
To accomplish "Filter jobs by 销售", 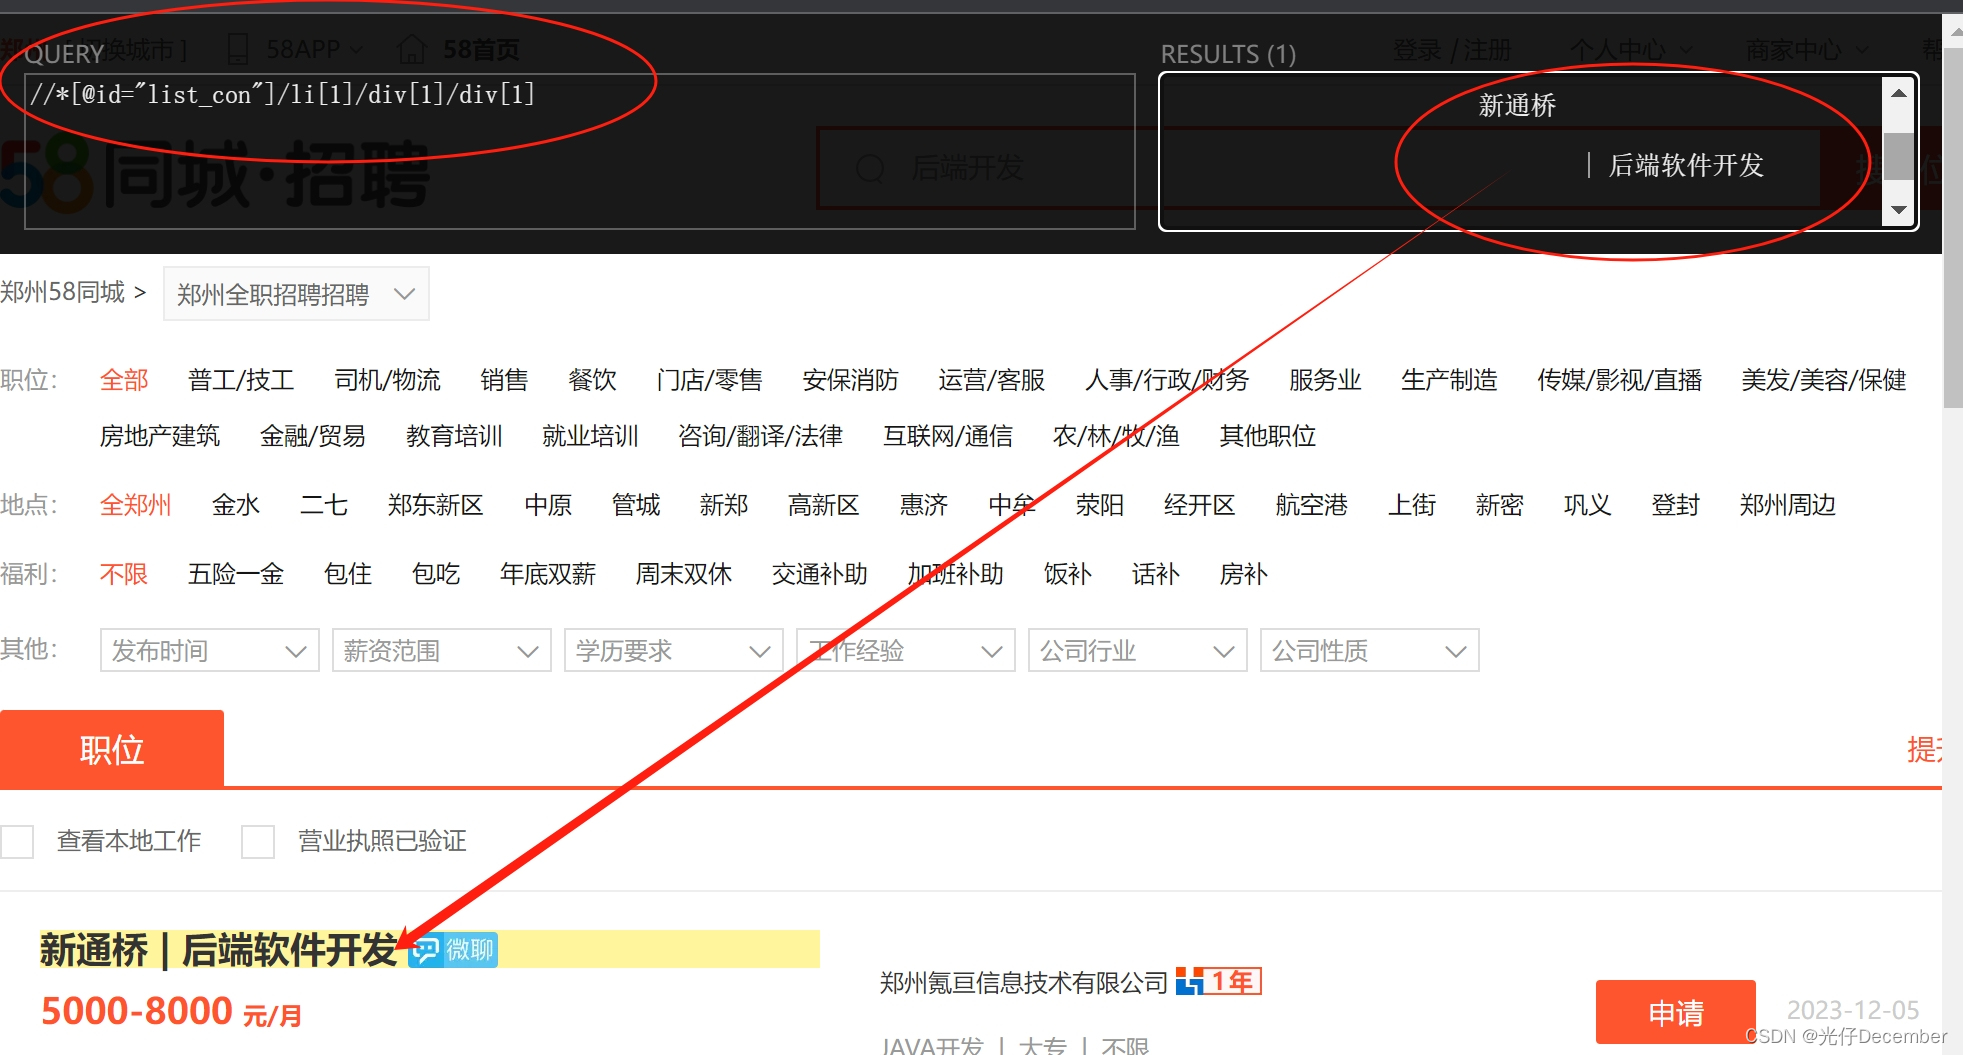I will [x=504, y=380].
